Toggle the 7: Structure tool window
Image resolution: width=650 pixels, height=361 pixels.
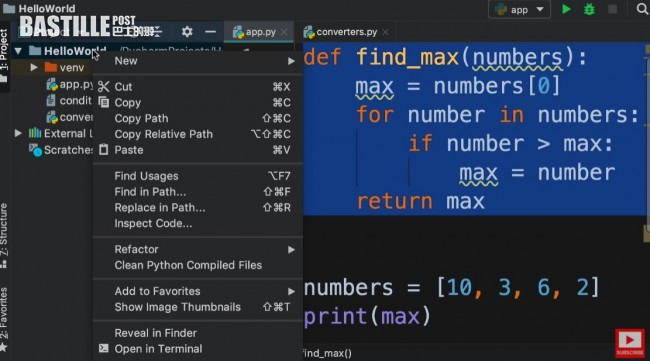pos(4,235)
